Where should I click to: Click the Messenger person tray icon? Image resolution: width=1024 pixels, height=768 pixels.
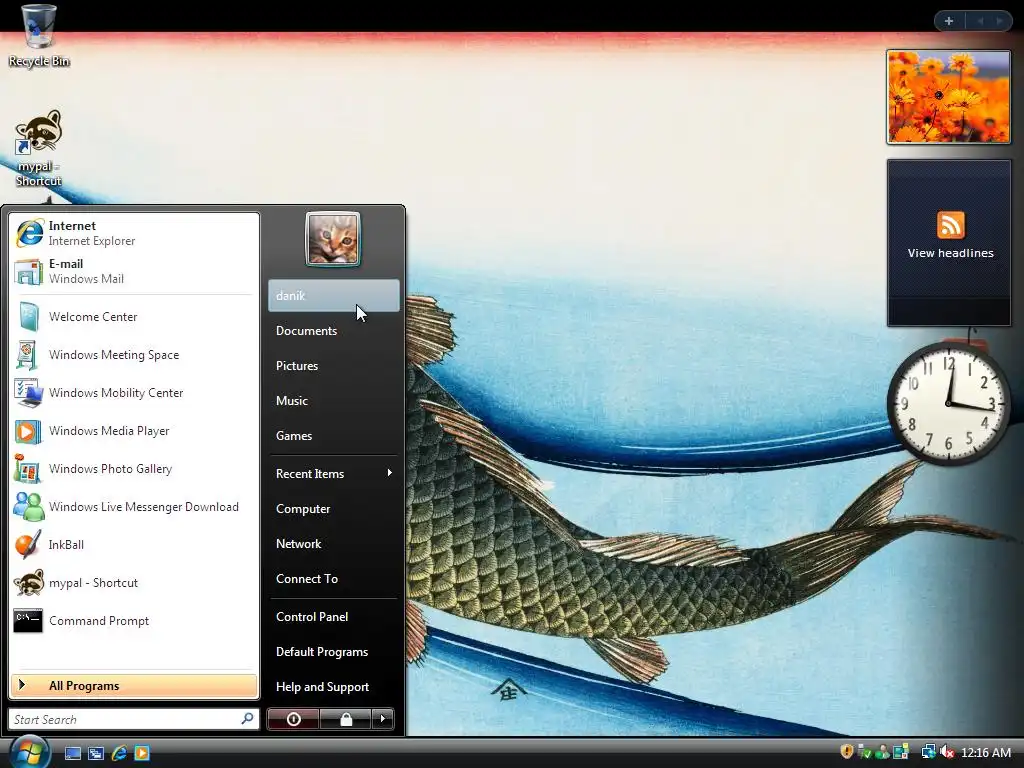pyautogui.click(x=882, y=752)
